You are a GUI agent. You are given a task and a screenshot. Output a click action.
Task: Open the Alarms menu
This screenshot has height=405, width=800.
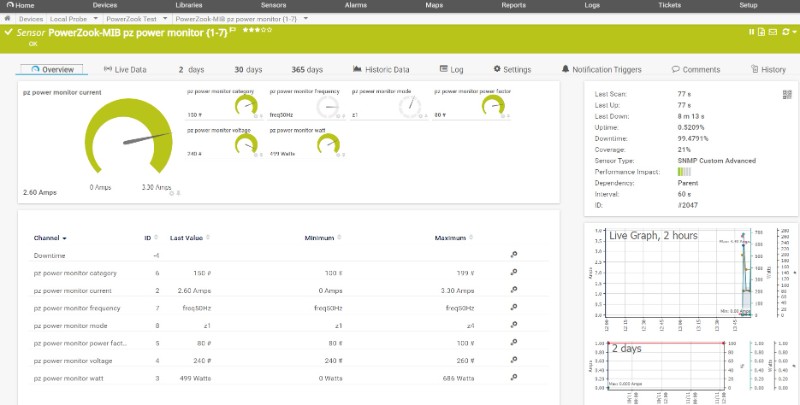356,5
